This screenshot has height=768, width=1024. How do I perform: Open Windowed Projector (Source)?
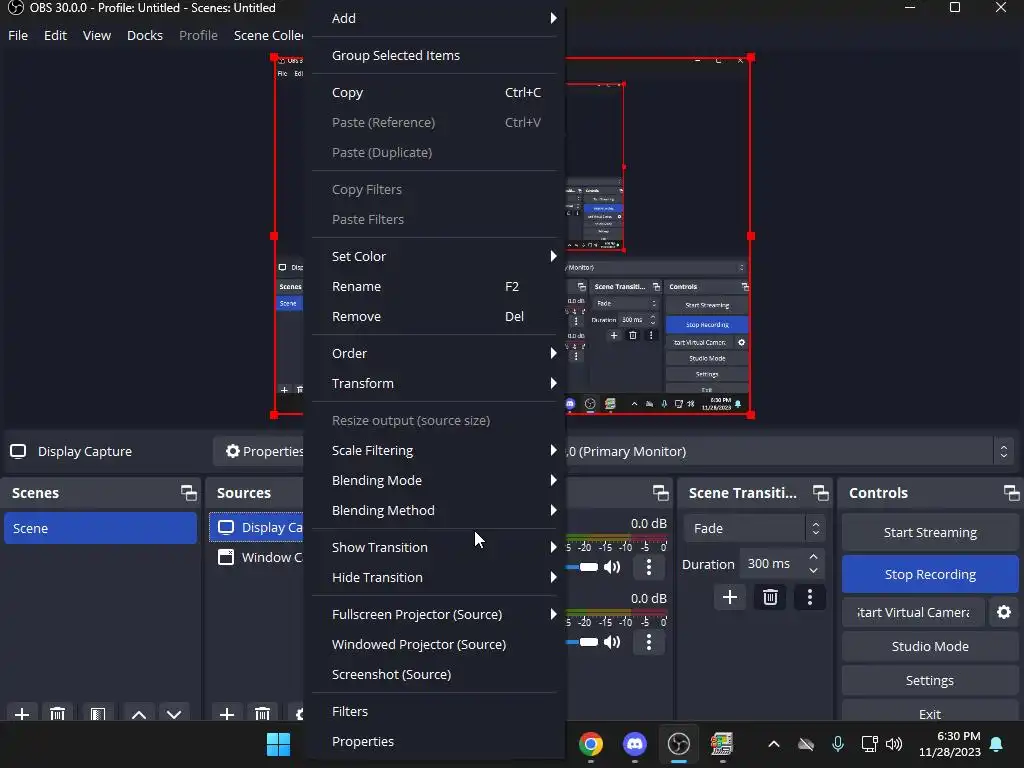point(435,645)
